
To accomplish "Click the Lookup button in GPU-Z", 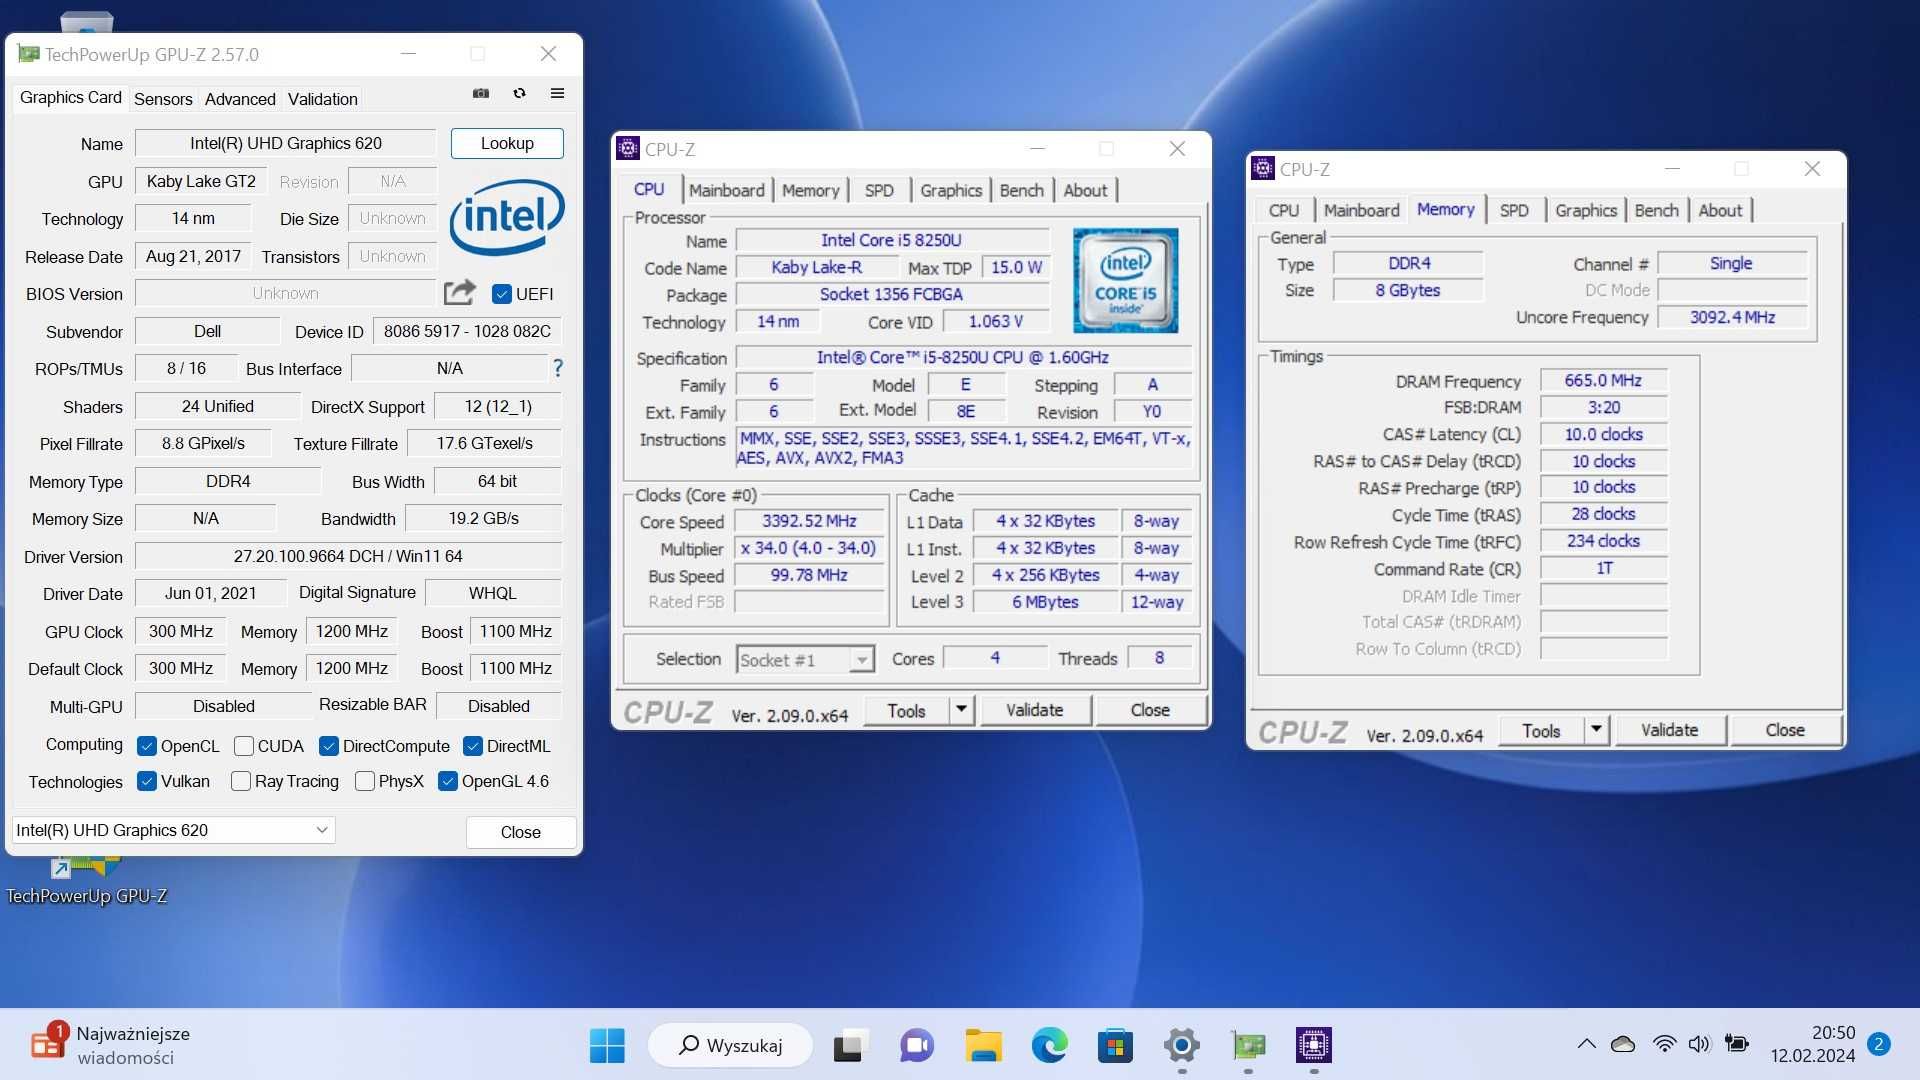I will 507,143.
